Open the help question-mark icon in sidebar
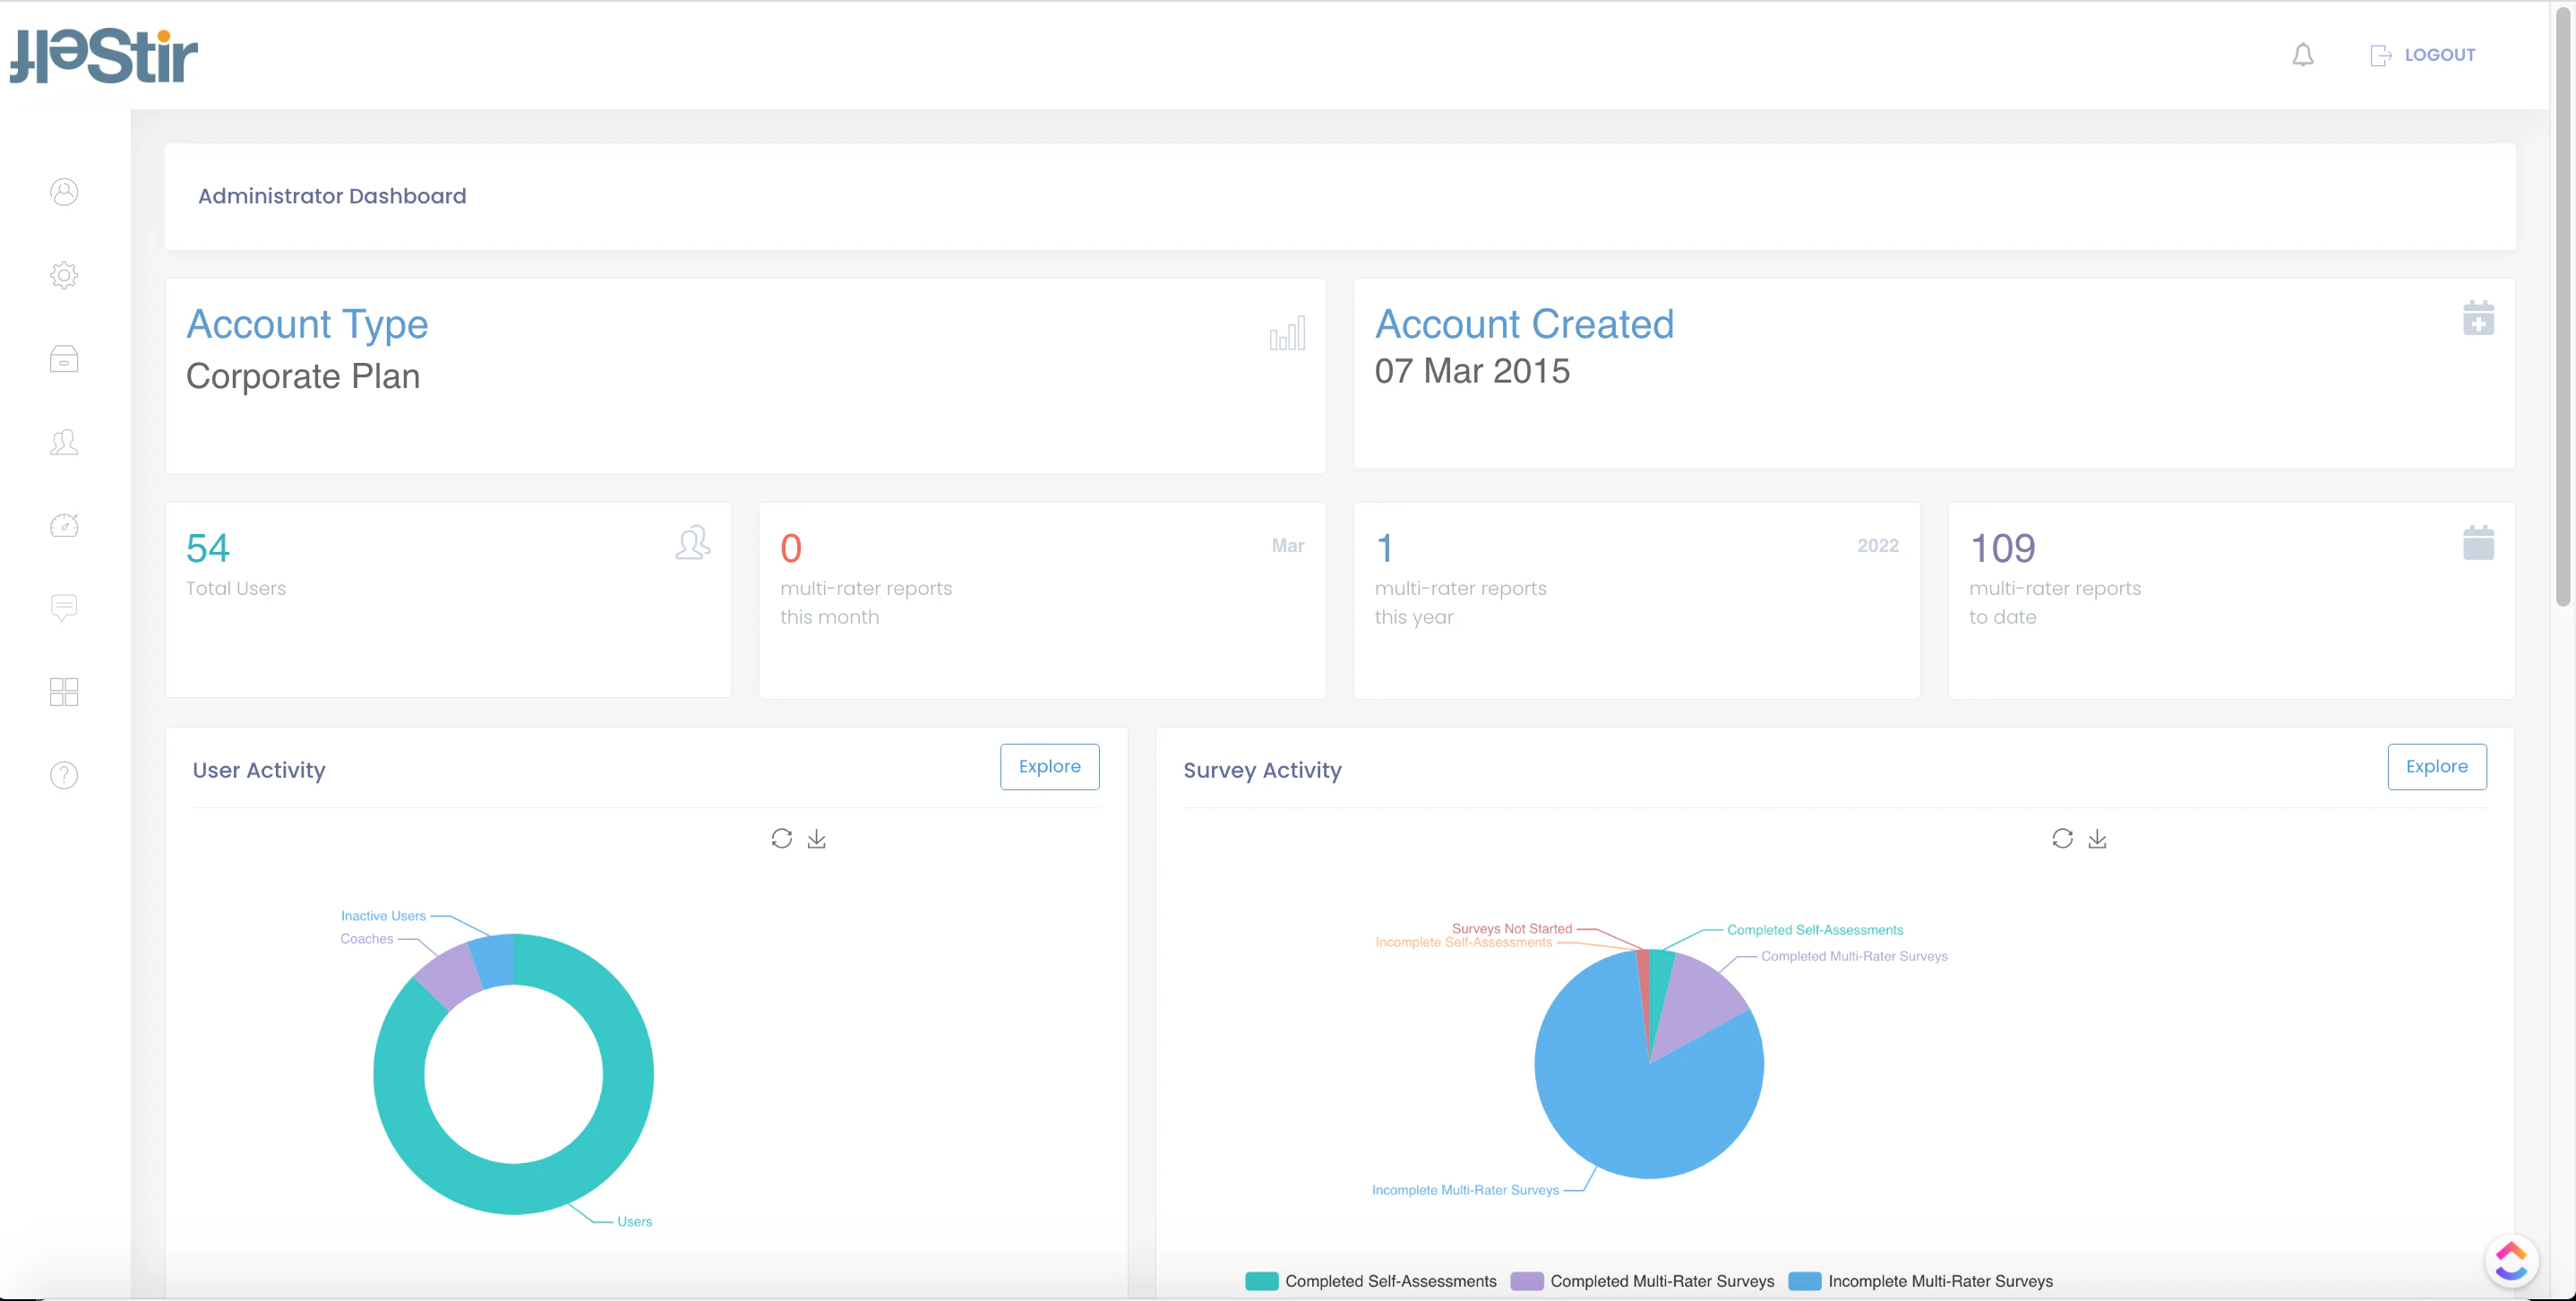This screenshot has width=2576, height=1301. coord(64,774)
